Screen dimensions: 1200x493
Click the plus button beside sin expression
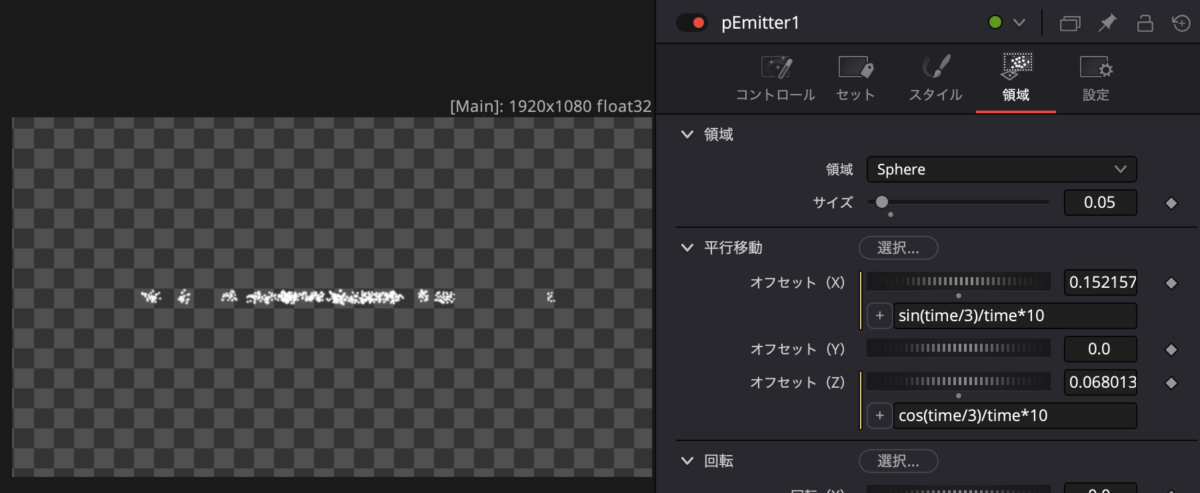click(879, 316)
